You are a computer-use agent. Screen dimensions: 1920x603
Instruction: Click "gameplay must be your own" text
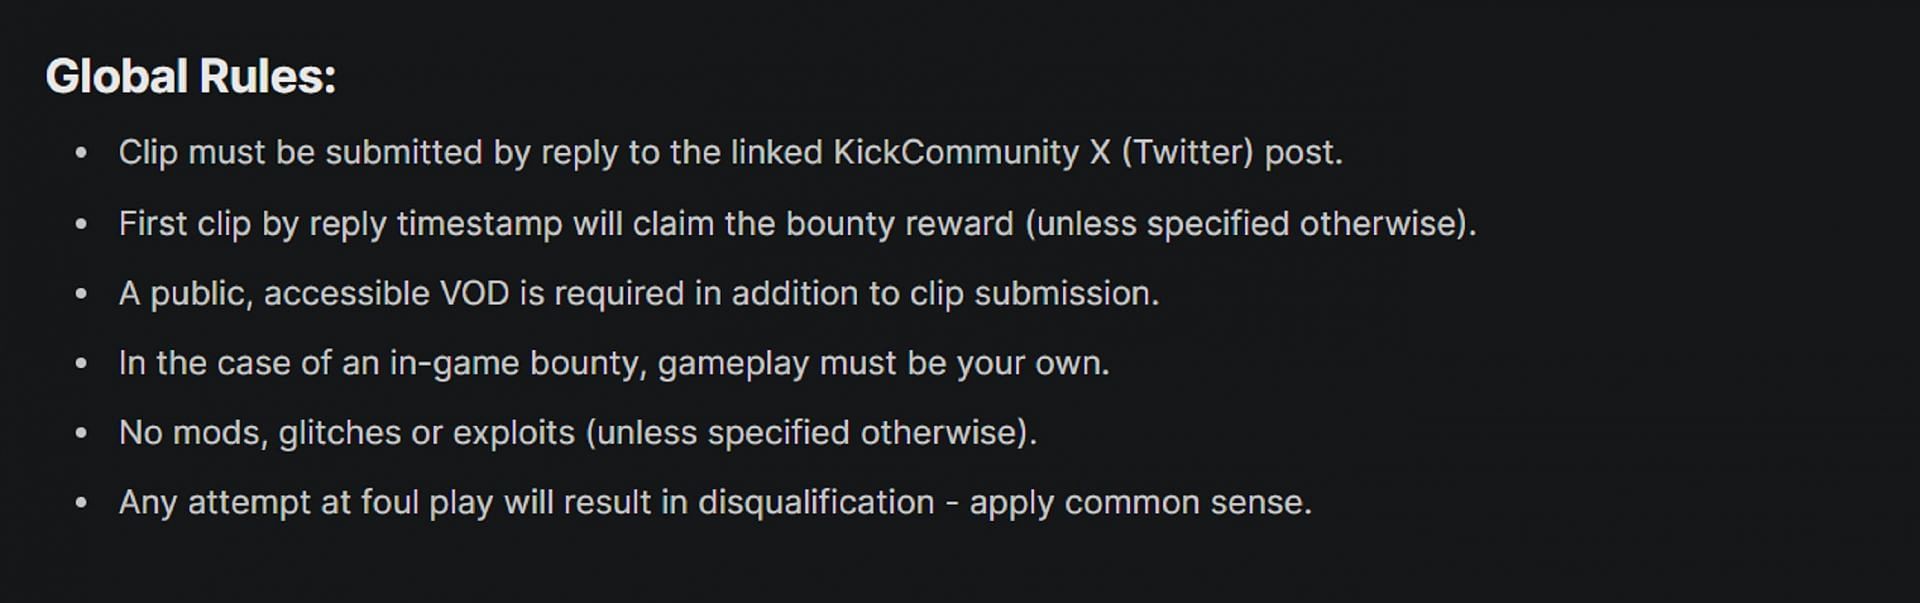882,363
